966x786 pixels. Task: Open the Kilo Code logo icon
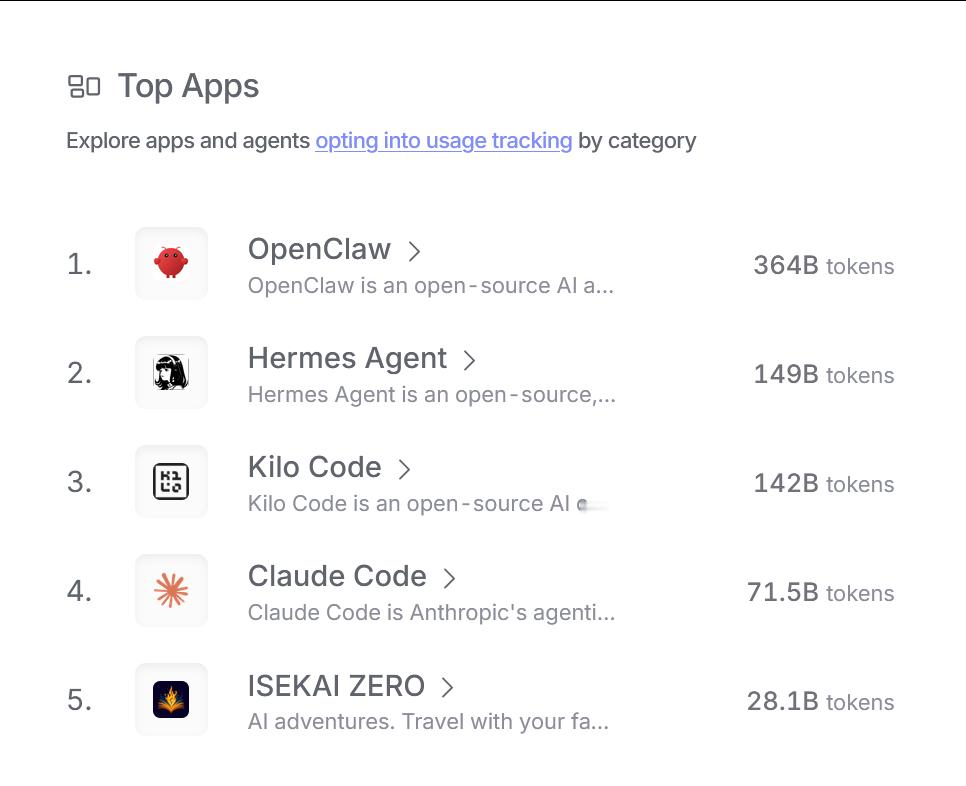point(171,481)
